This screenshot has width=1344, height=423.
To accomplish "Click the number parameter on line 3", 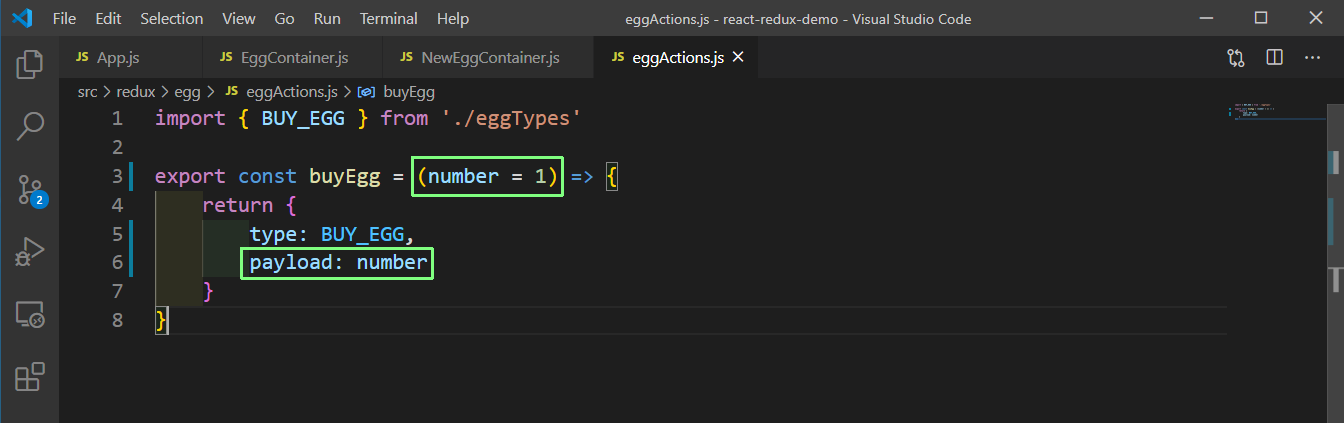I will click(x=463, y=176).
